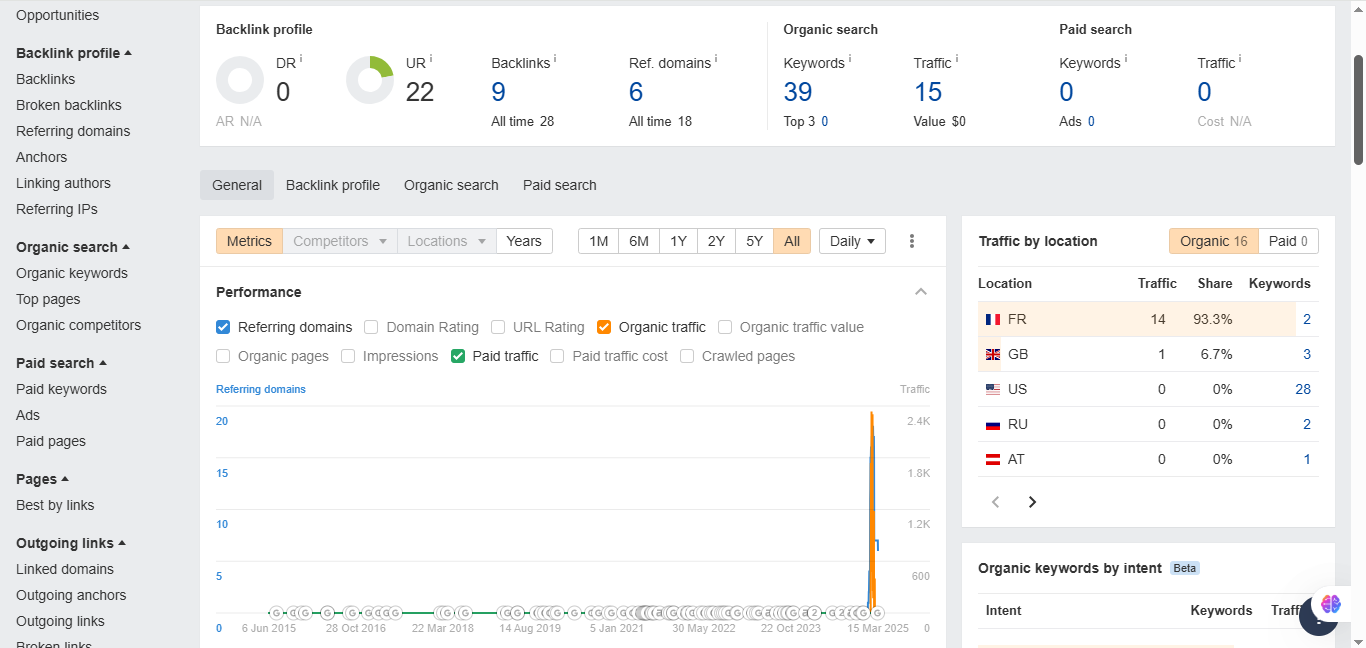Go to previous page of locations
Image resolution: width=1366 pixels, height=648 pixels.
click(x=996, y=502)
